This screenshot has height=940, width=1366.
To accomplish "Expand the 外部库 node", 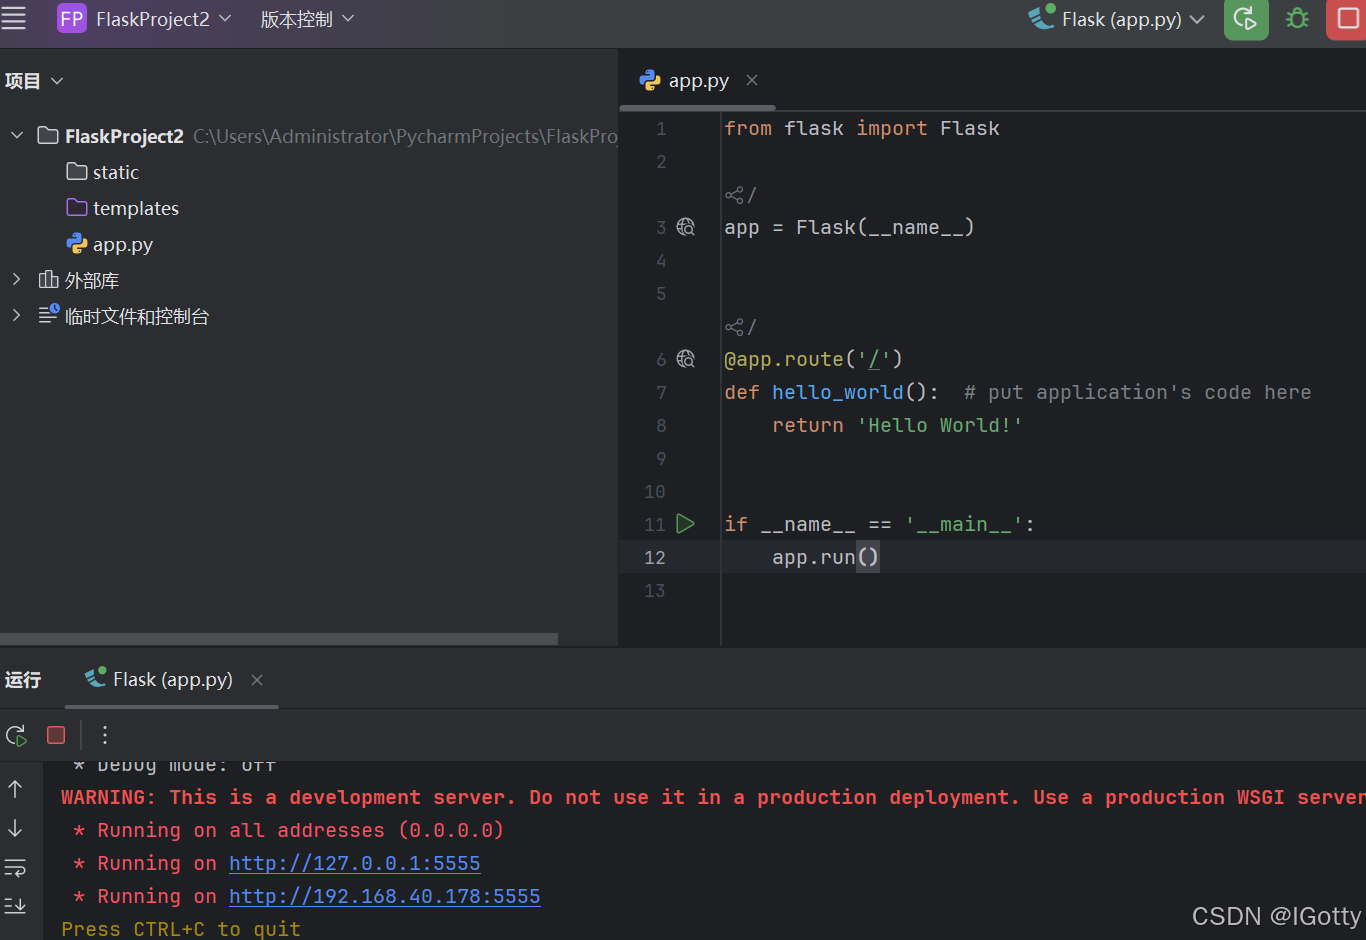I will click(17, 279).
